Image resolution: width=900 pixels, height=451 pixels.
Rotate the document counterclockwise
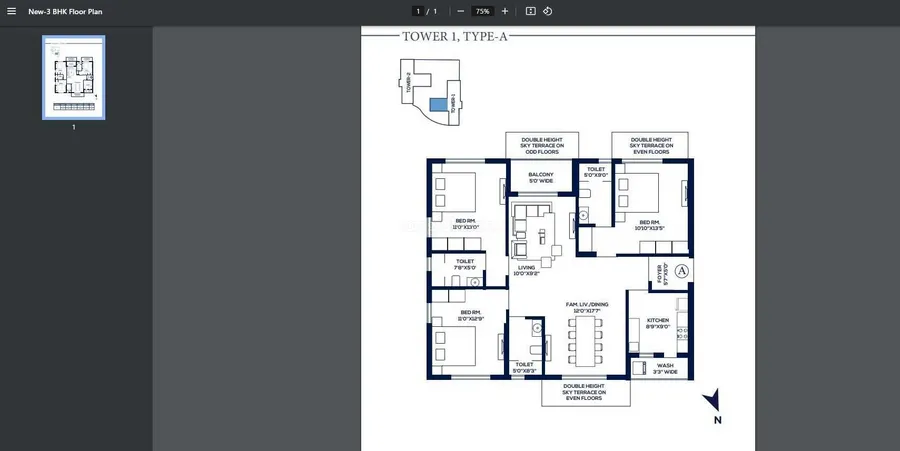pyautogui.click(x=548, y=11)
